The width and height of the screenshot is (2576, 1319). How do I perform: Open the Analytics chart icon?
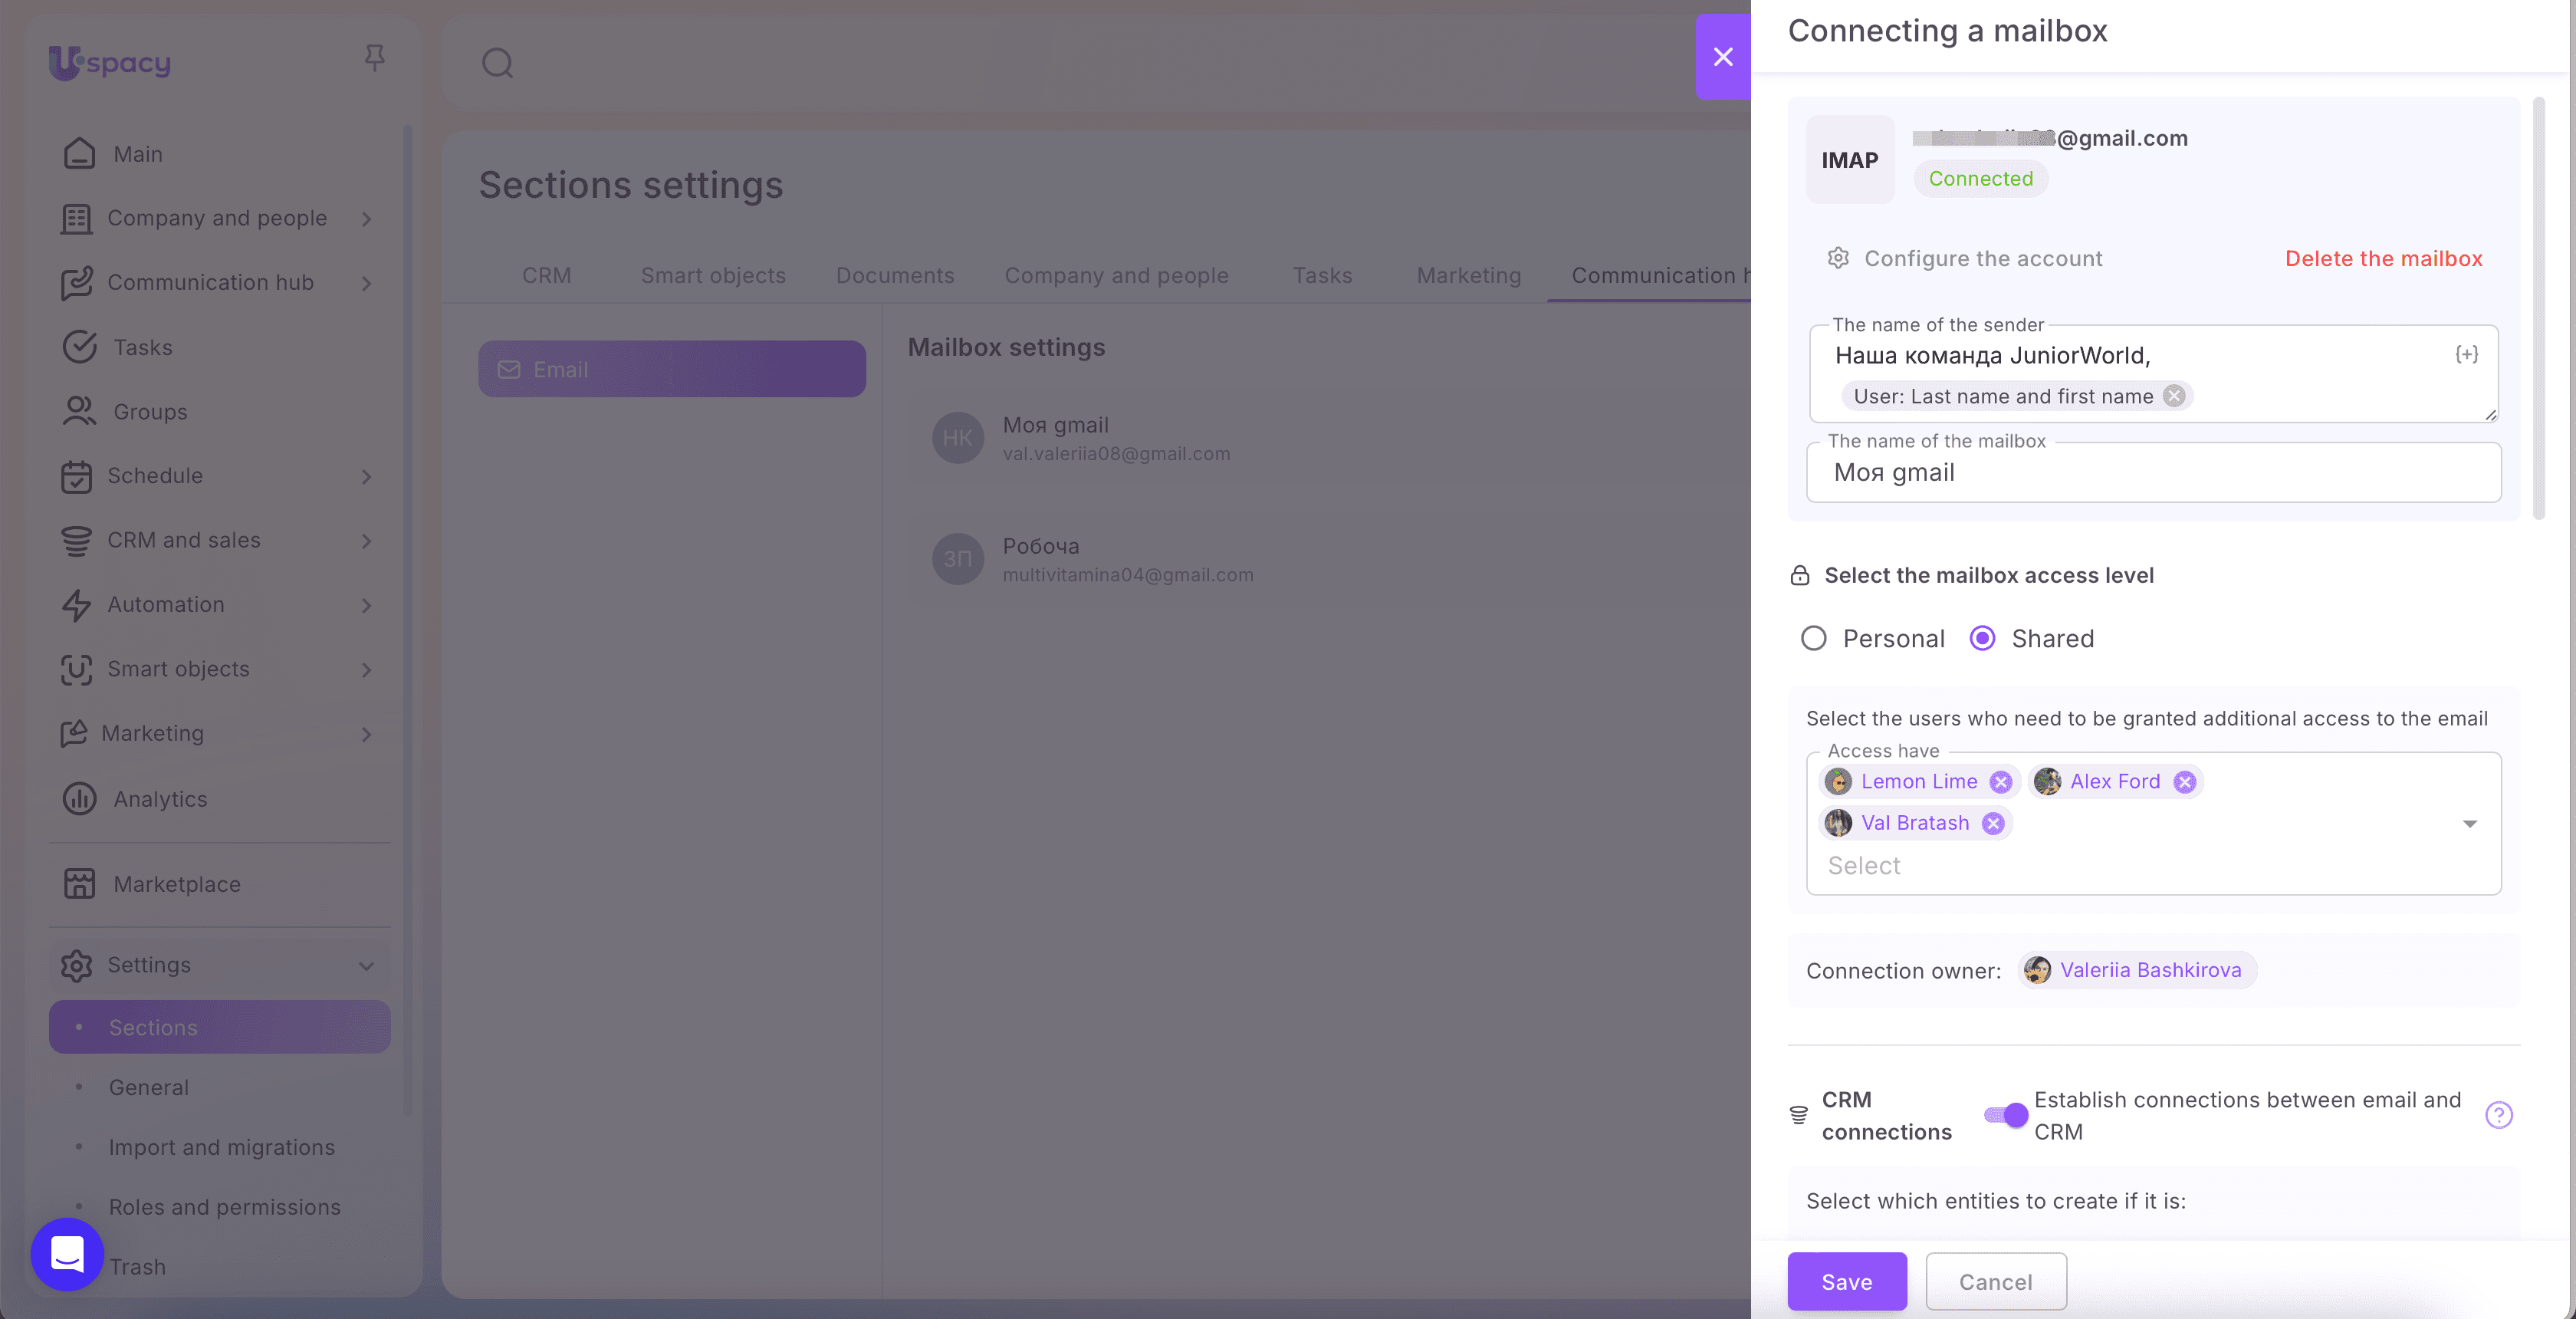pos(80,799)
